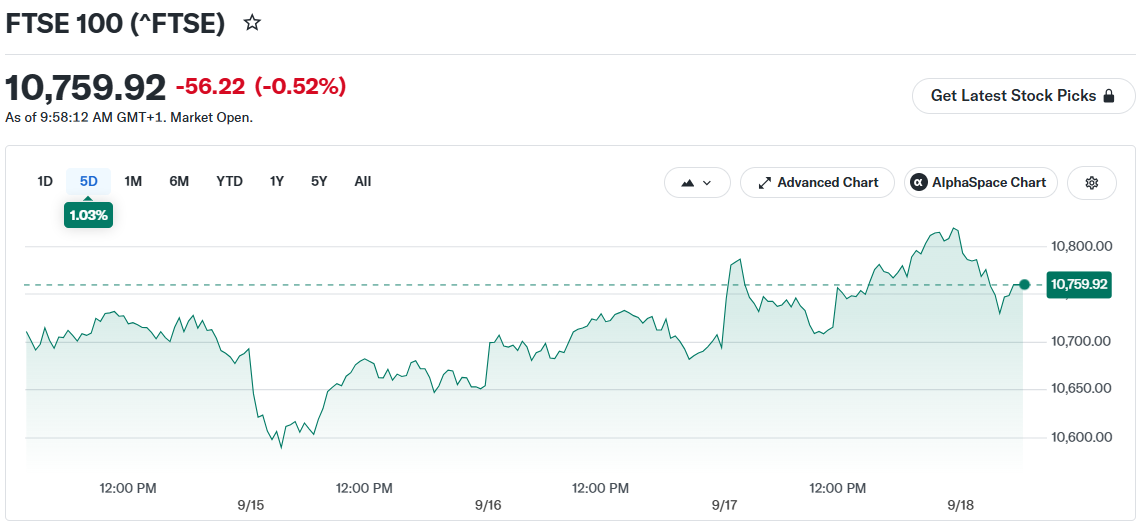Click the FTSE 100 (^FTSE) title

pos(116,24)
